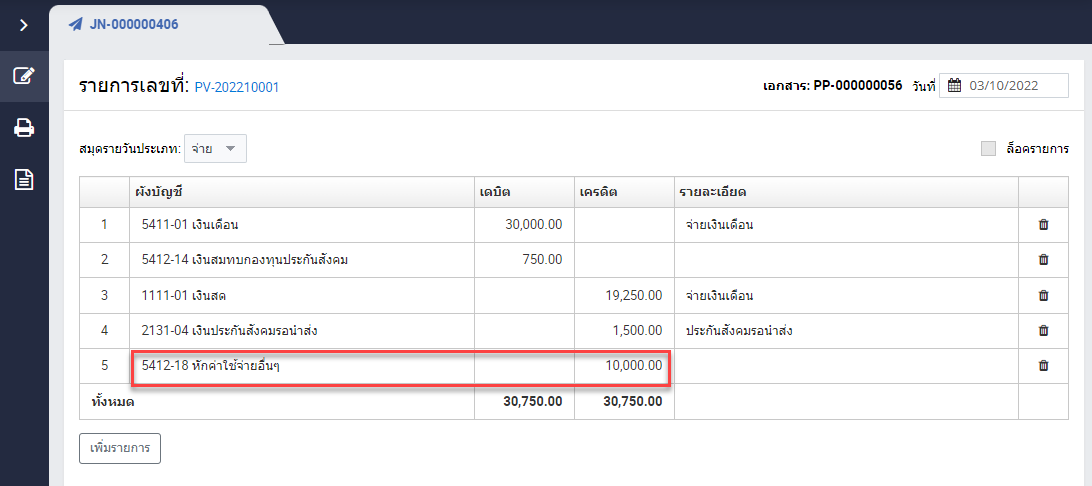Click the credit value 19,250.00

634,295
